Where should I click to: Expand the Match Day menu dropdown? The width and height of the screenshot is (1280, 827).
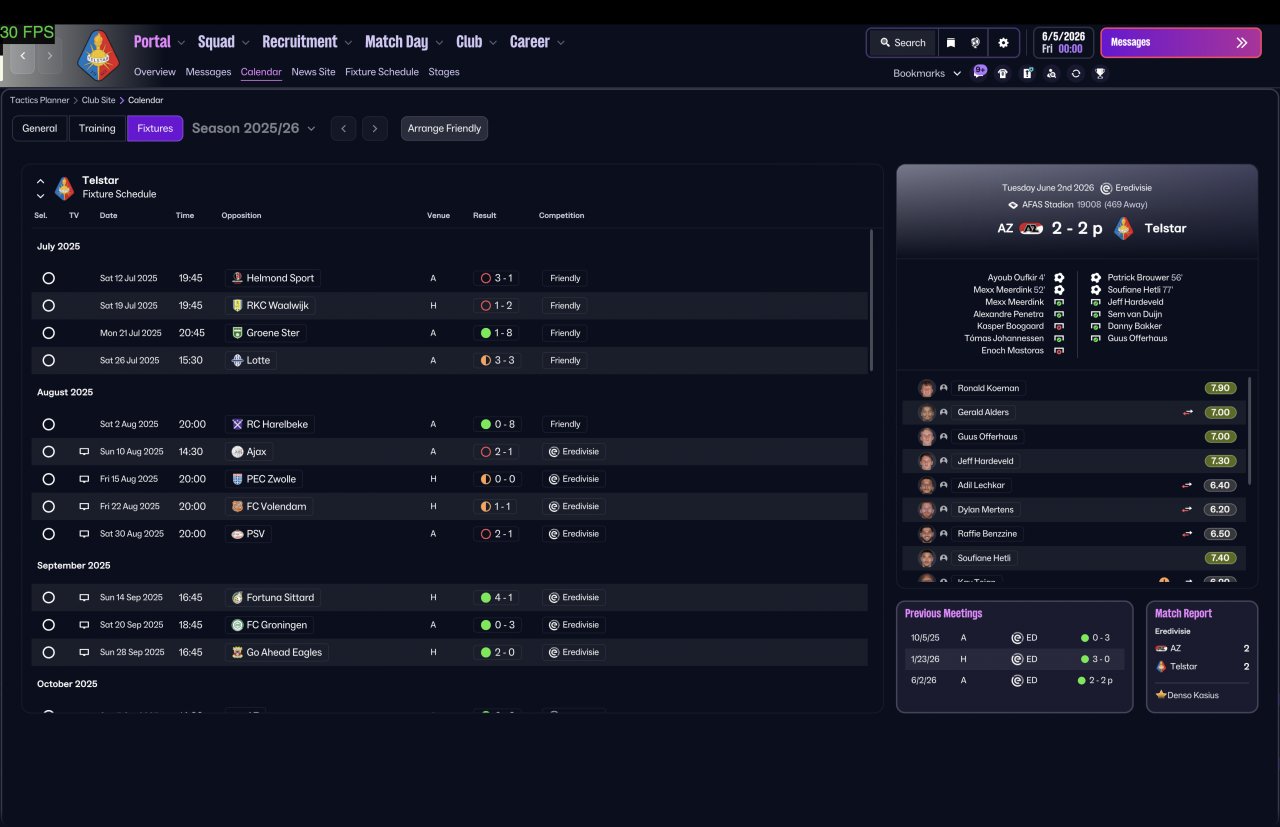pos(439,43)
